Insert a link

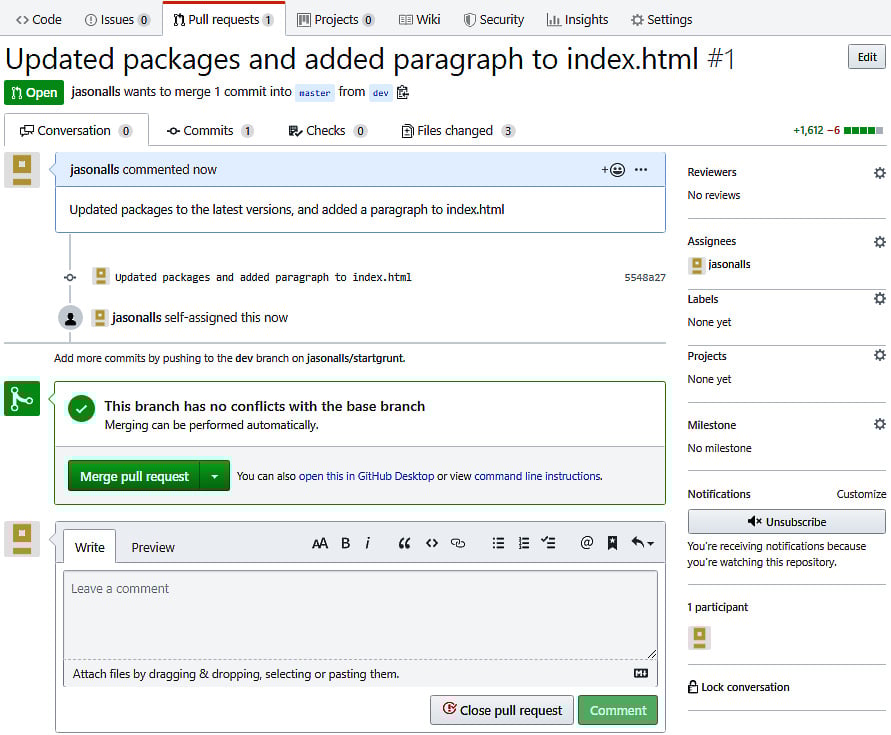tap(457, 543)
